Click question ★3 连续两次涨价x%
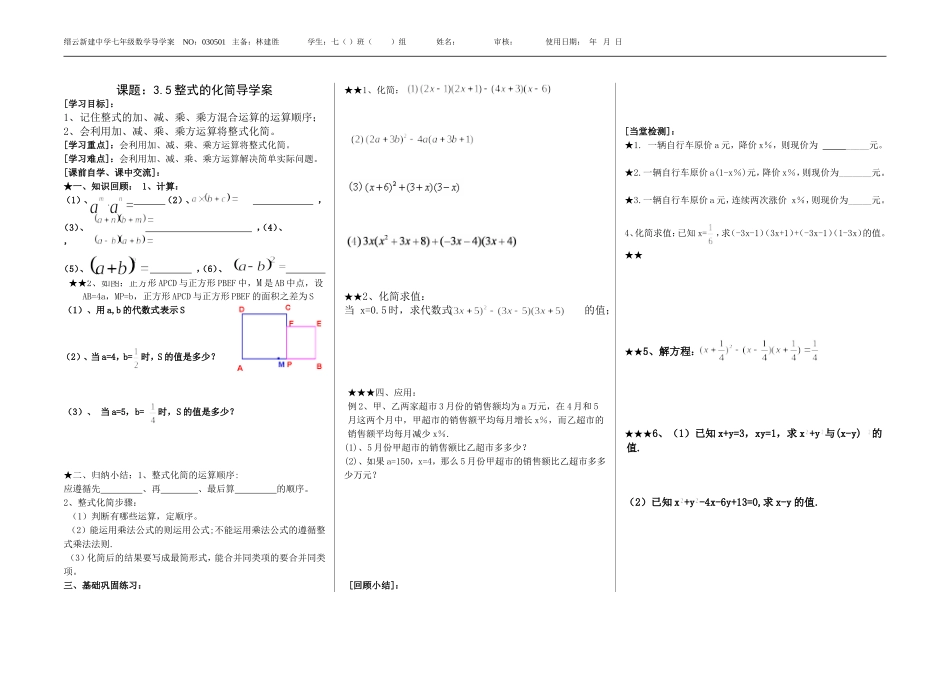The image size is (950, 675). pyautogui.click(x=755, y=201)
